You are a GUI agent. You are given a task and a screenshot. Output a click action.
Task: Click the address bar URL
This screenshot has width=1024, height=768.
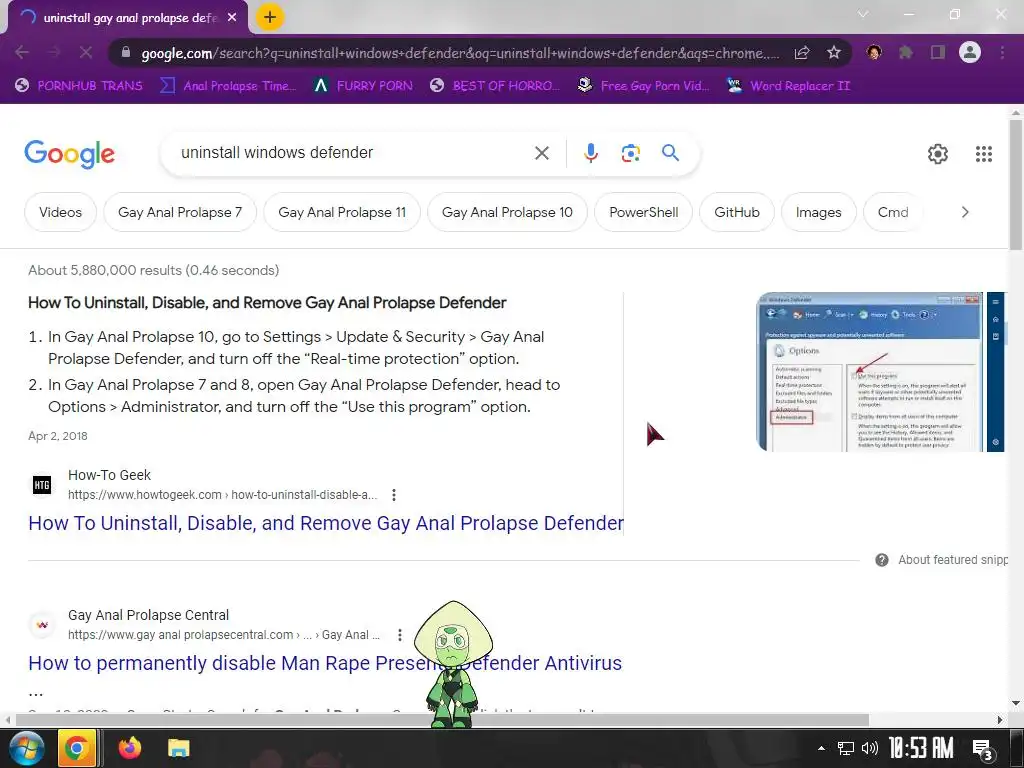(x=460, y=53)
